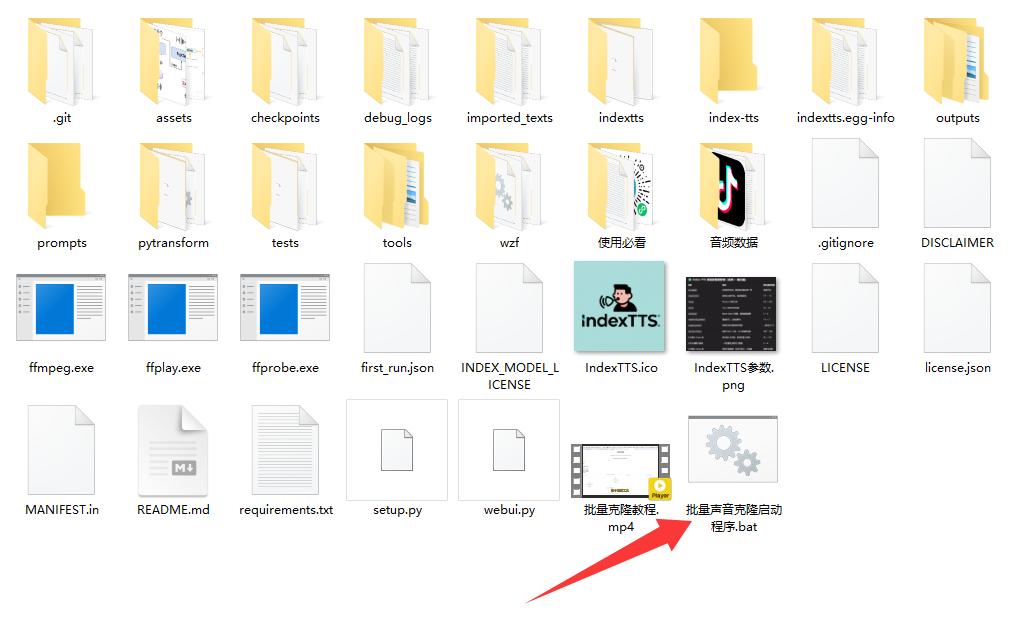Select the .git folder

coord(61,62)
